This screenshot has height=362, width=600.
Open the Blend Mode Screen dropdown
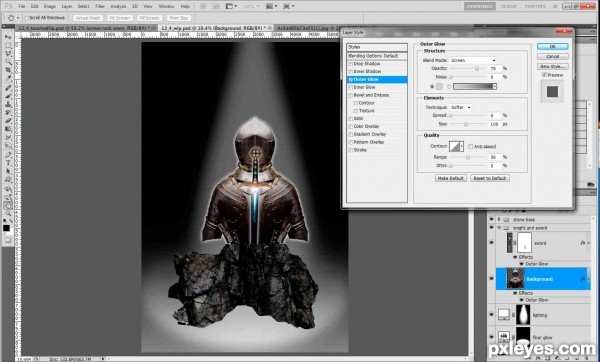473,60
